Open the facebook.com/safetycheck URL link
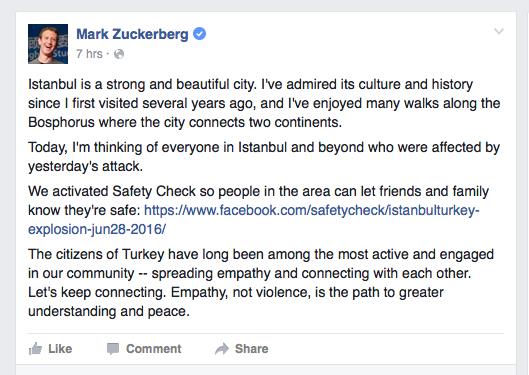 (311, 210)
